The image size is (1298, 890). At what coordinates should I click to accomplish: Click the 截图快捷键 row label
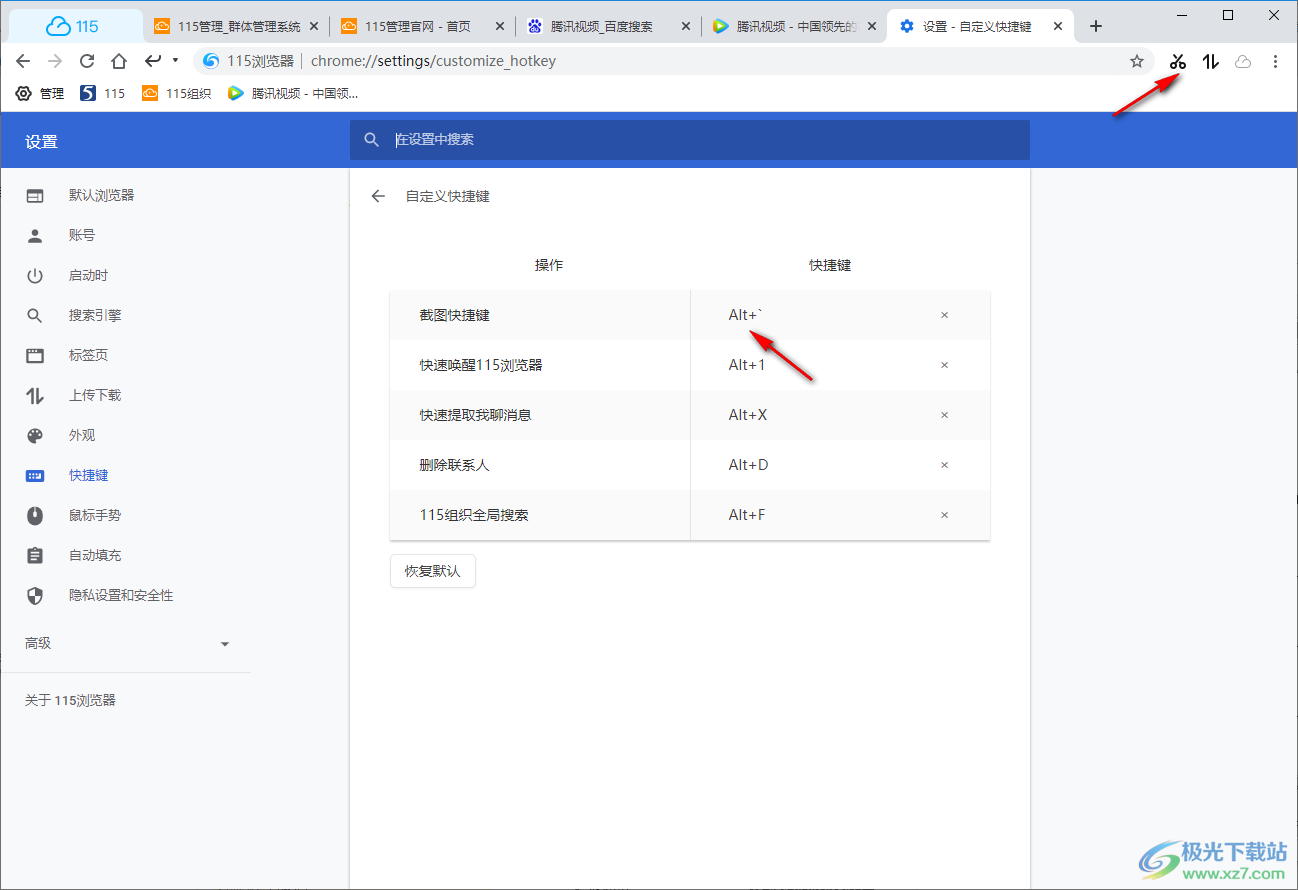[x=455, y=315]
